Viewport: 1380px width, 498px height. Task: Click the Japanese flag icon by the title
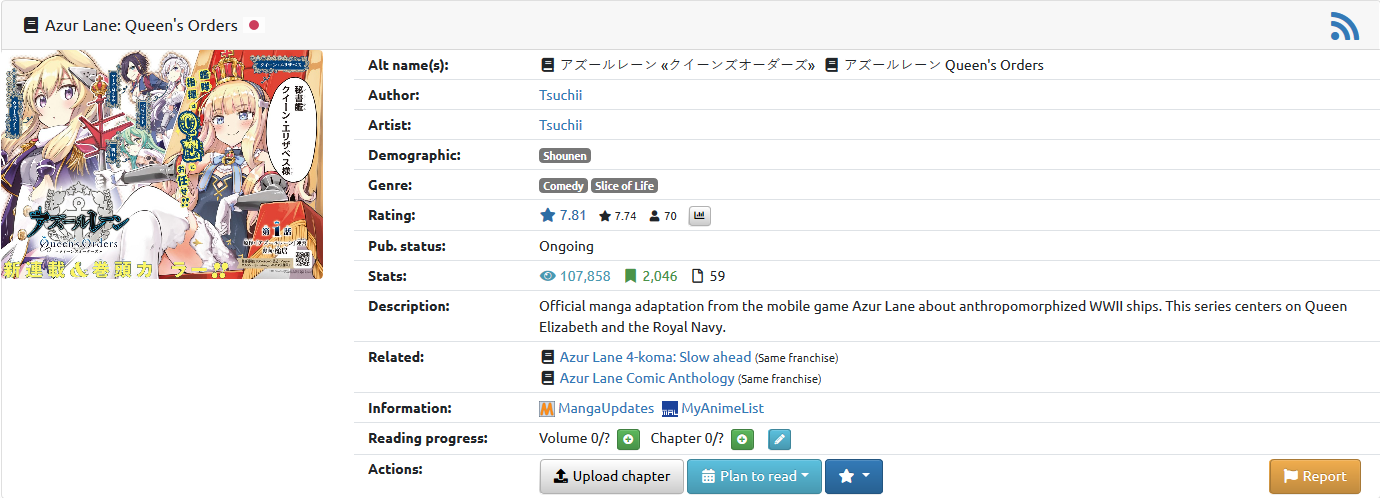tap(253, 25)
